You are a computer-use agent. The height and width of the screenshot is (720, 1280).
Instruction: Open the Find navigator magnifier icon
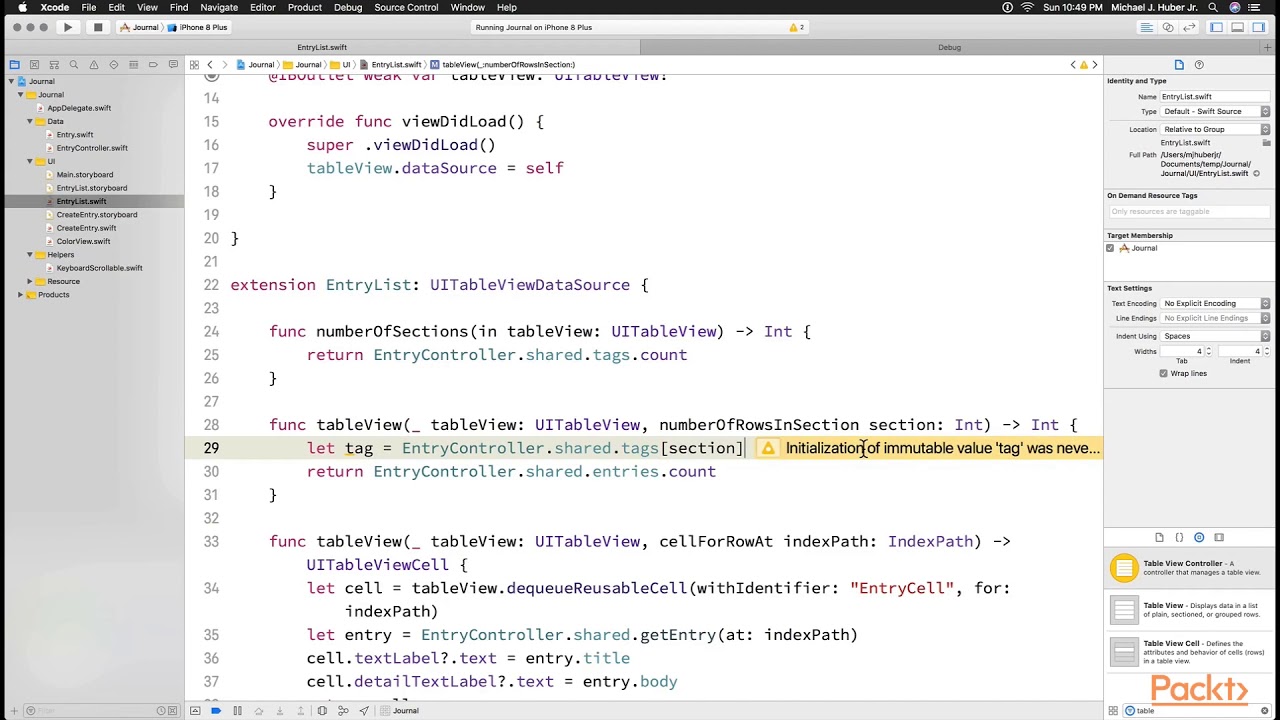(74, 64)
